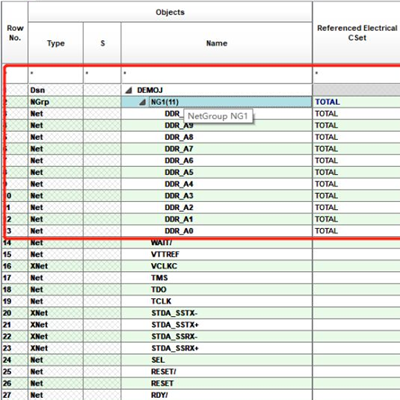
Task: Select net RESET in row 26
Action: 217,384
